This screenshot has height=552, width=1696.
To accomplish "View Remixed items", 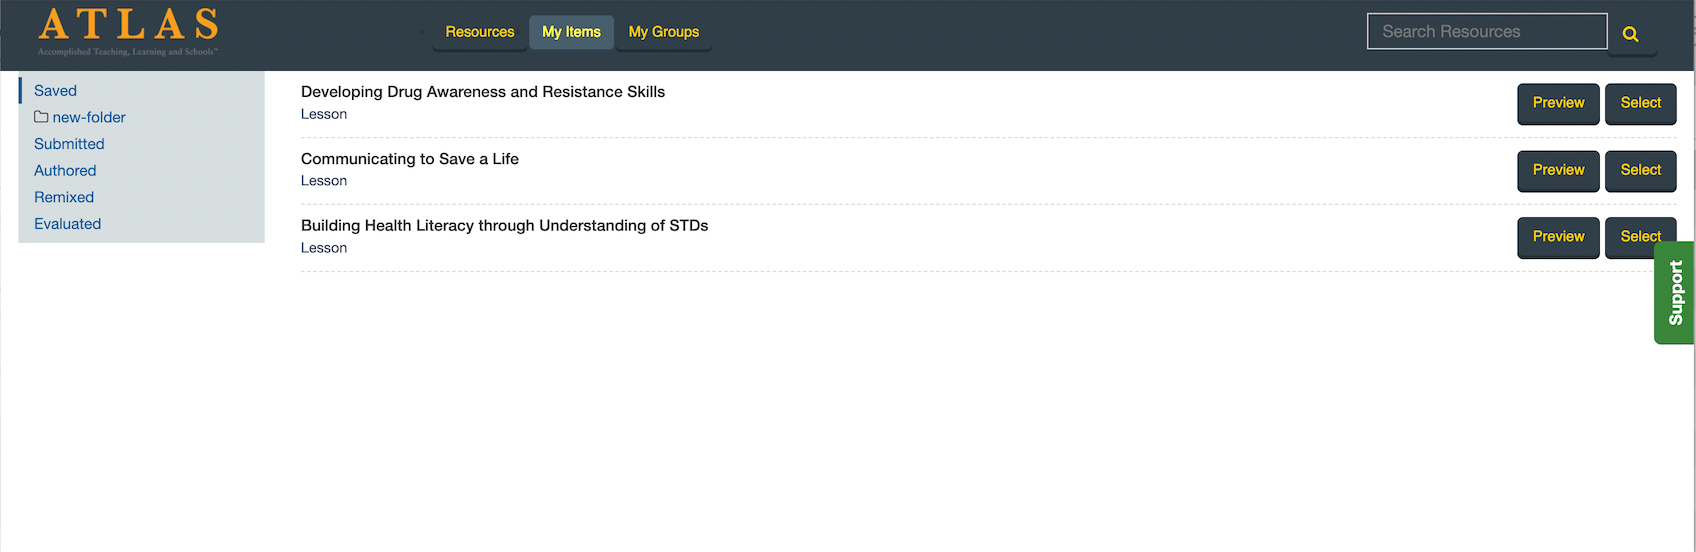I will (x=64, y=197).
